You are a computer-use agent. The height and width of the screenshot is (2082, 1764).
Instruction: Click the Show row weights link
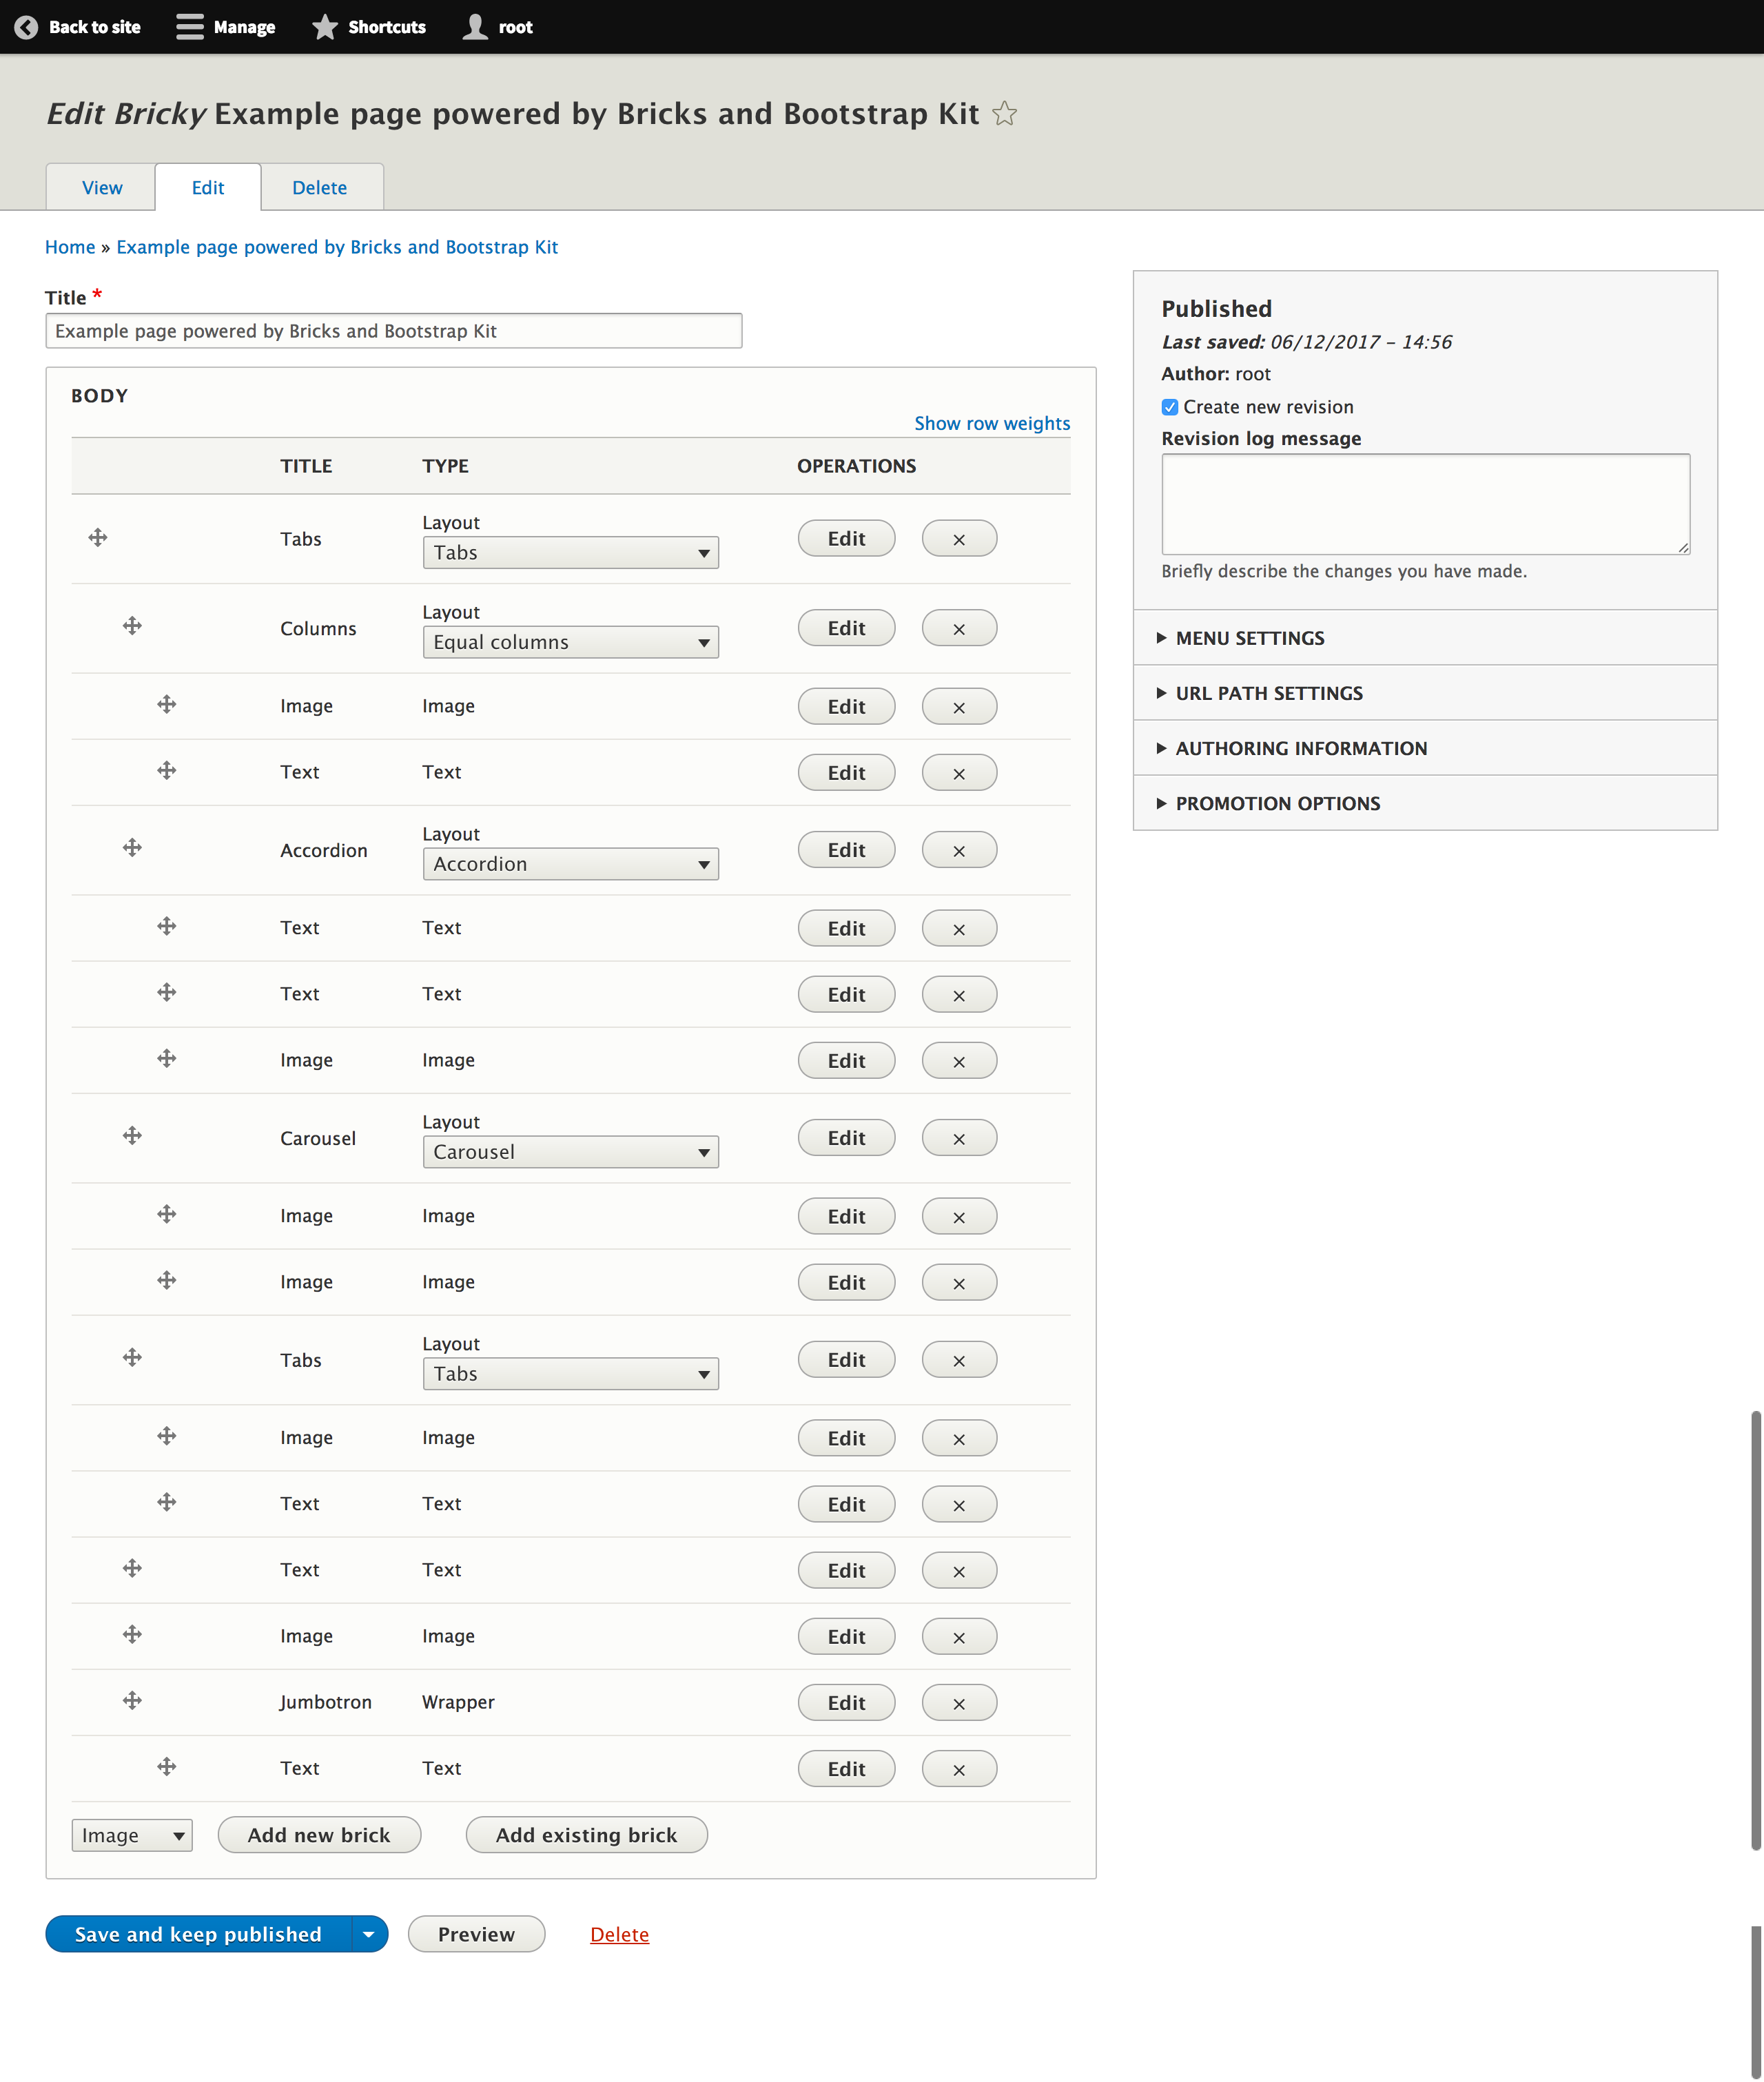click(991, 423)
